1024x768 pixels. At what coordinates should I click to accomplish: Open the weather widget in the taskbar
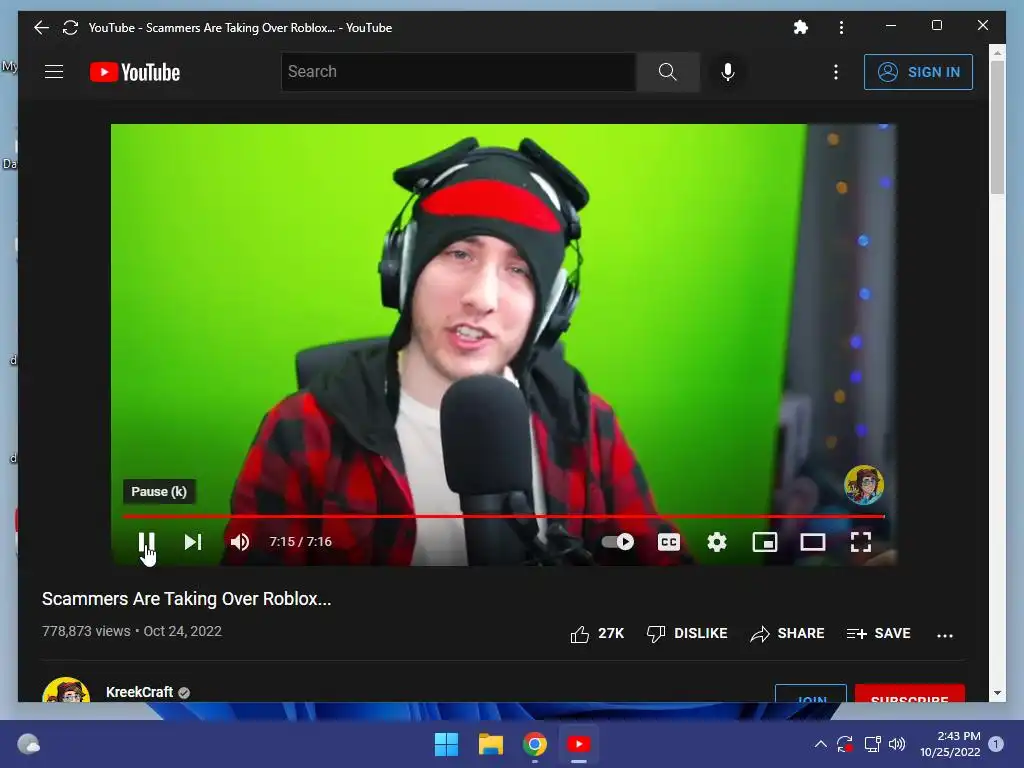[x=28, y=744]
